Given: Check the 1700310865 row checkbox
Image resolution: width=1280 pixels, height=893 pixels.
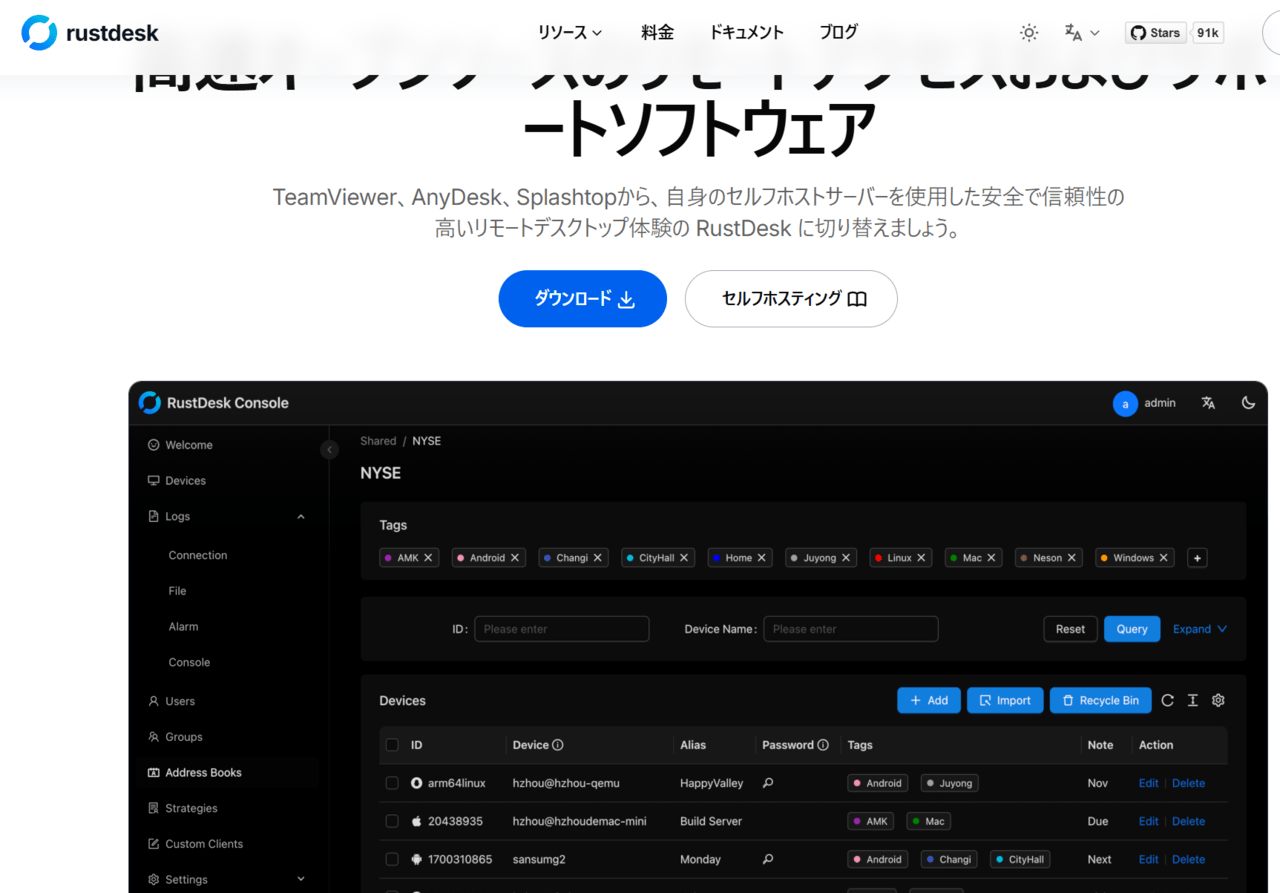Looking at the screenshot, I should (x=392, y=859).
